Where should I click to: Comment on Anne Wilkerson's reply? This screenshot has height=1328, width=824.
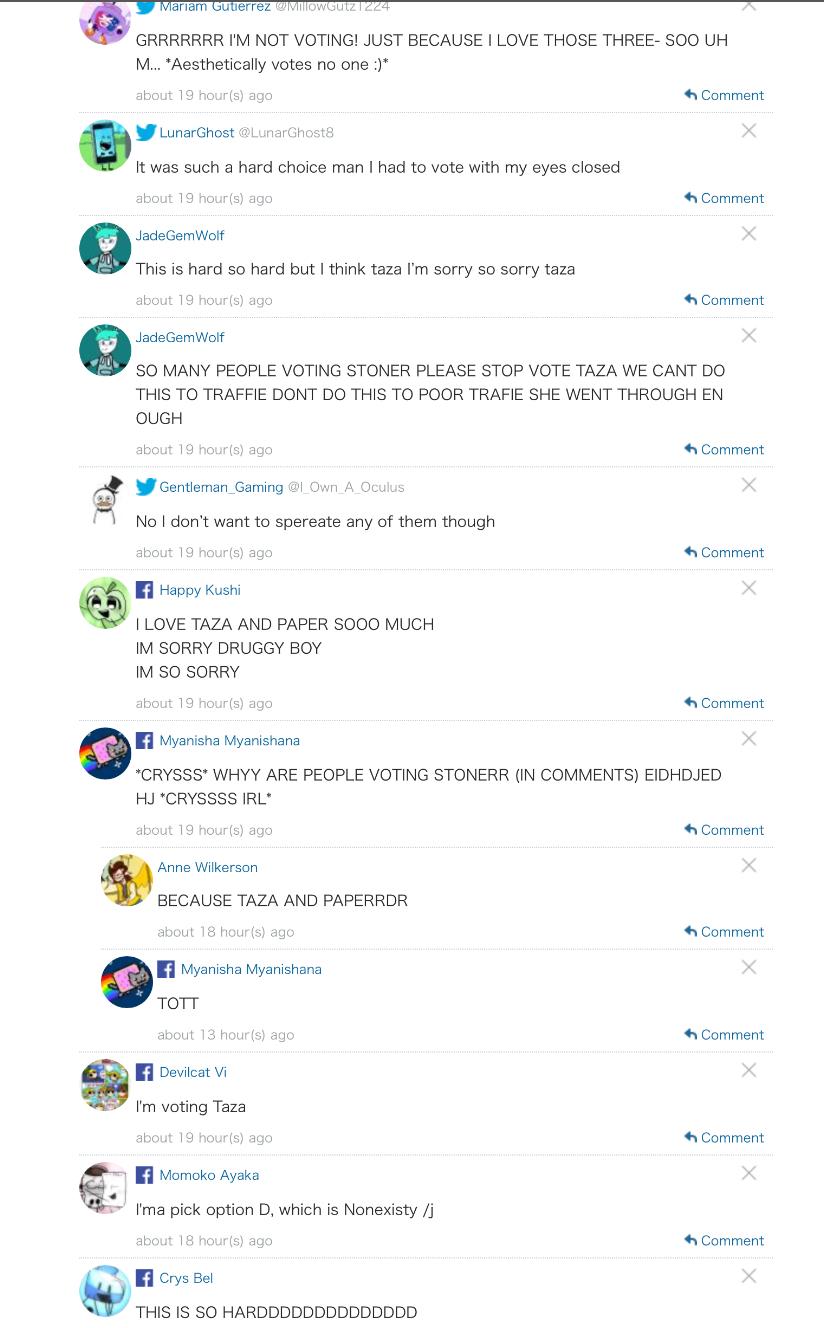pyautogui.click(x=724, y=931)
